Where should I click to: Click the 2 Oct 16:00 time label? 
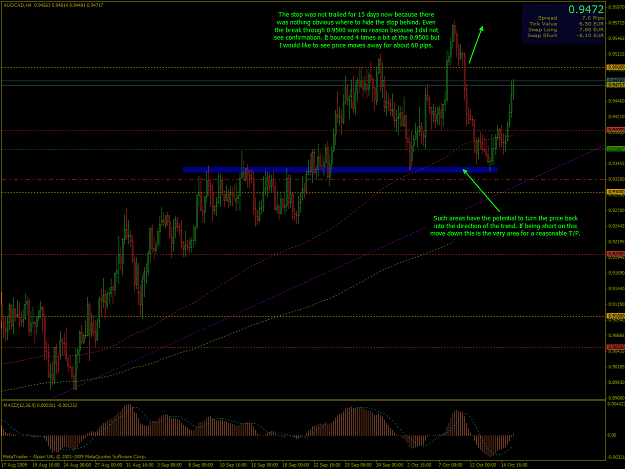coord(419,465)
